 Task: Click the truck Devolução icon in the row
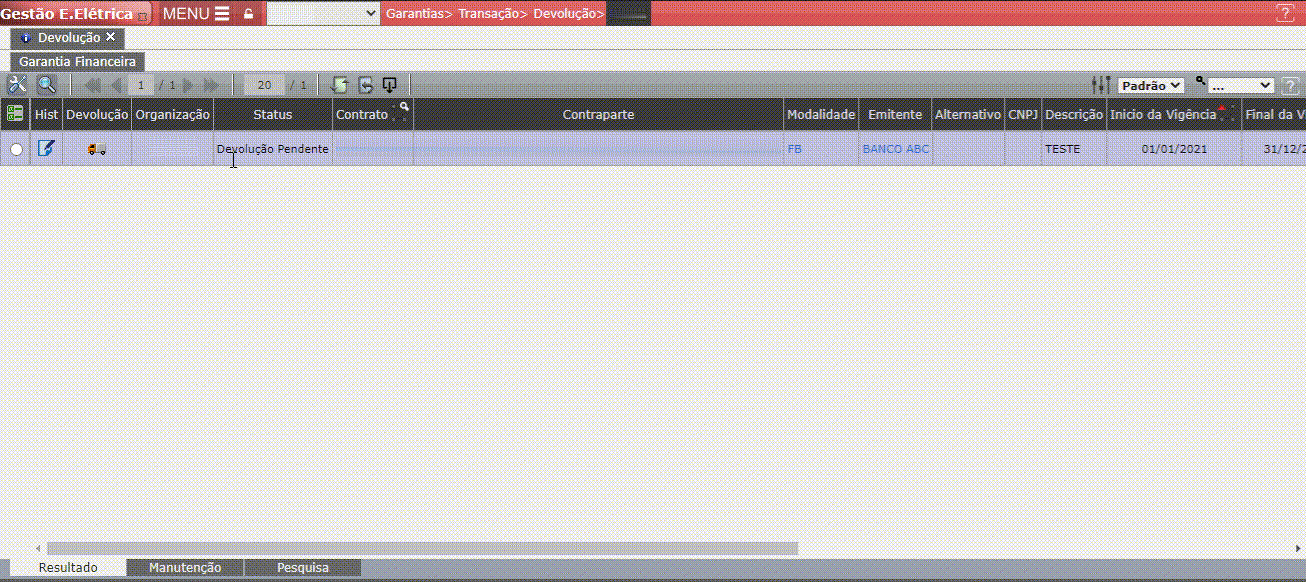tap(97, 149)
